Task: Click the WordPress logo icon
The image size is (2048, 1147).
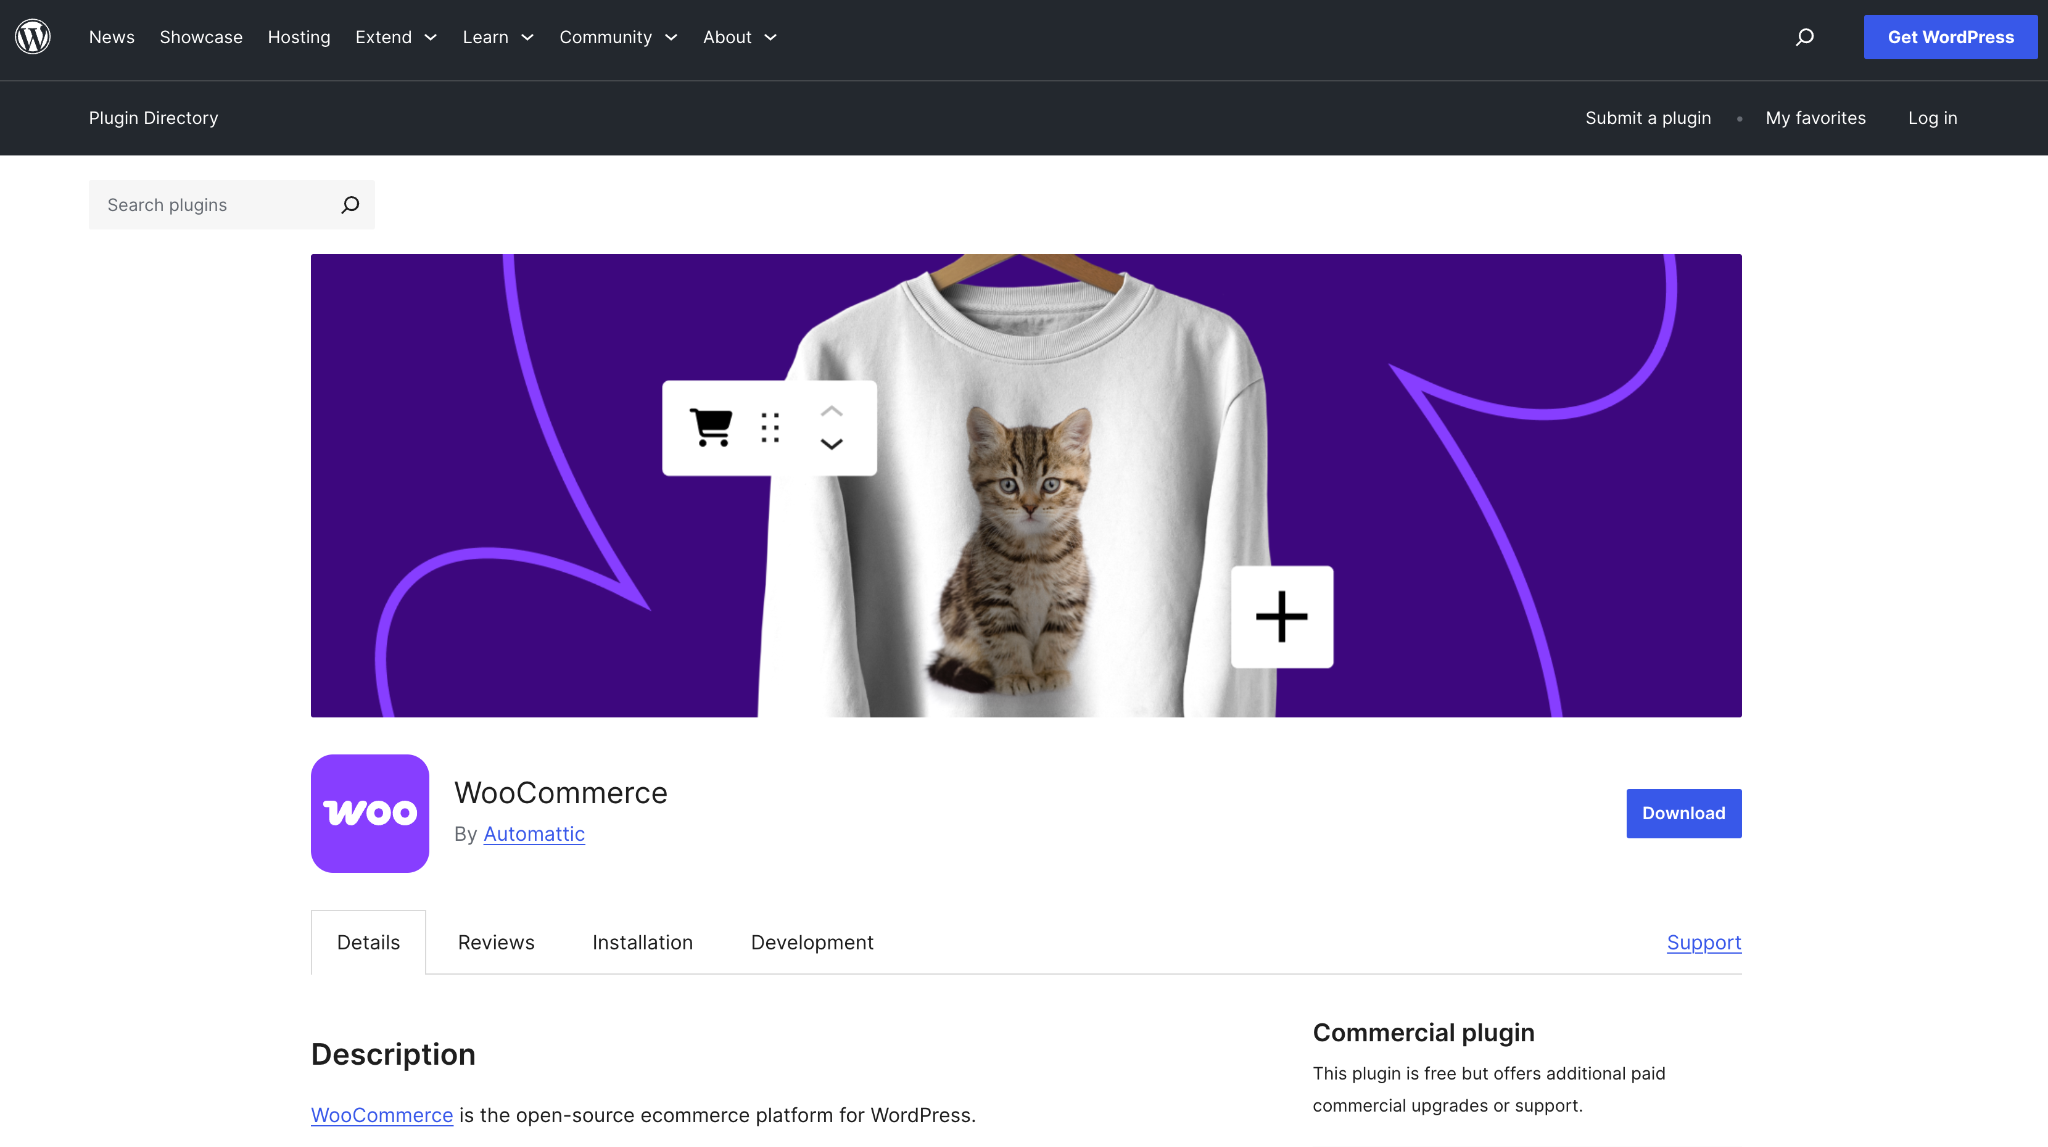Action: click(33, 36)
